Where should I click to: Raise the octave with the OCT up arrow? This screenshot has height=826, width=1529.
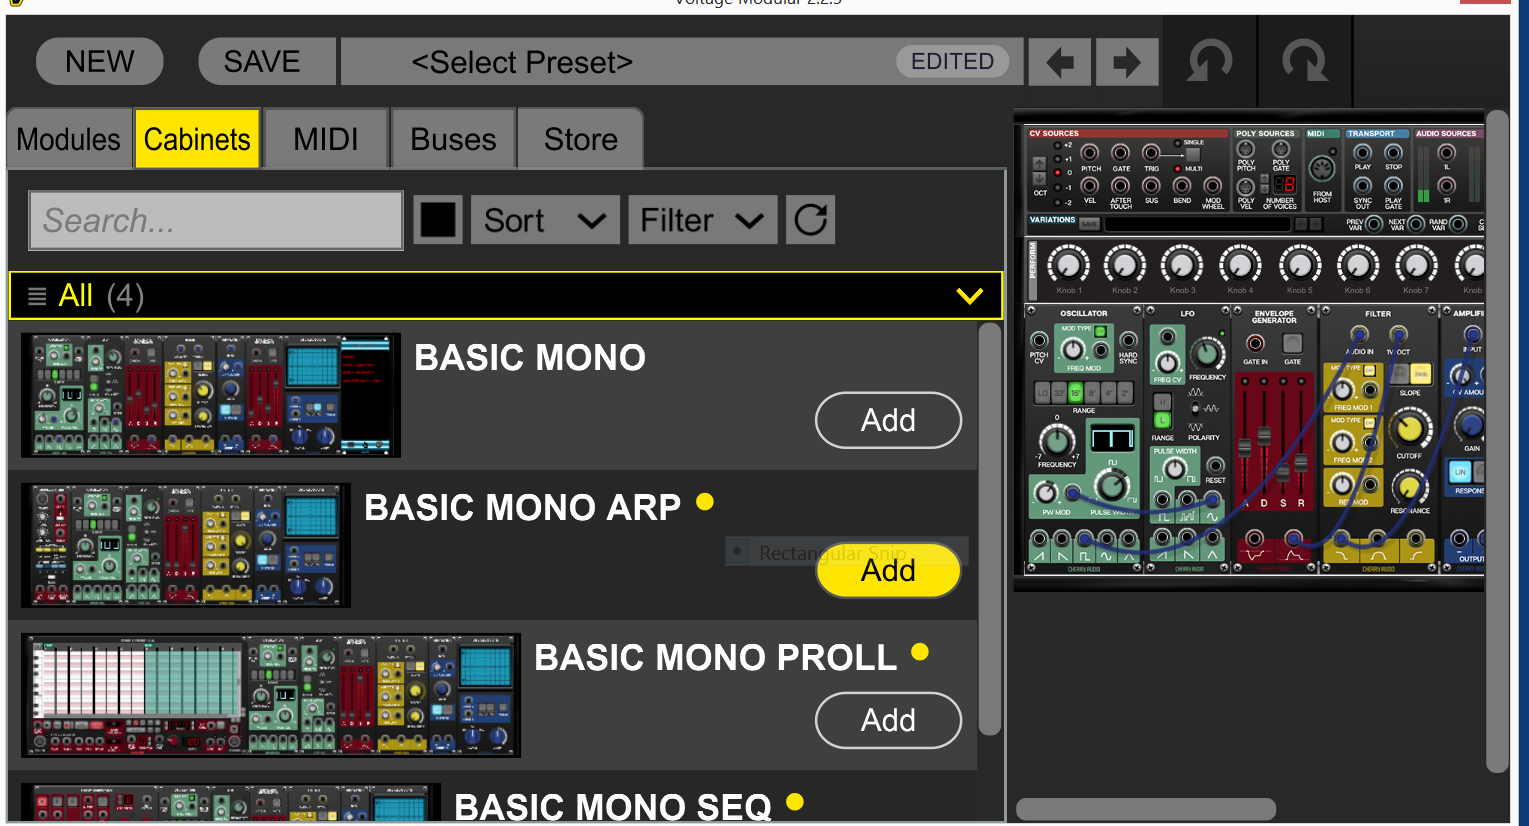pos(1040,162)
